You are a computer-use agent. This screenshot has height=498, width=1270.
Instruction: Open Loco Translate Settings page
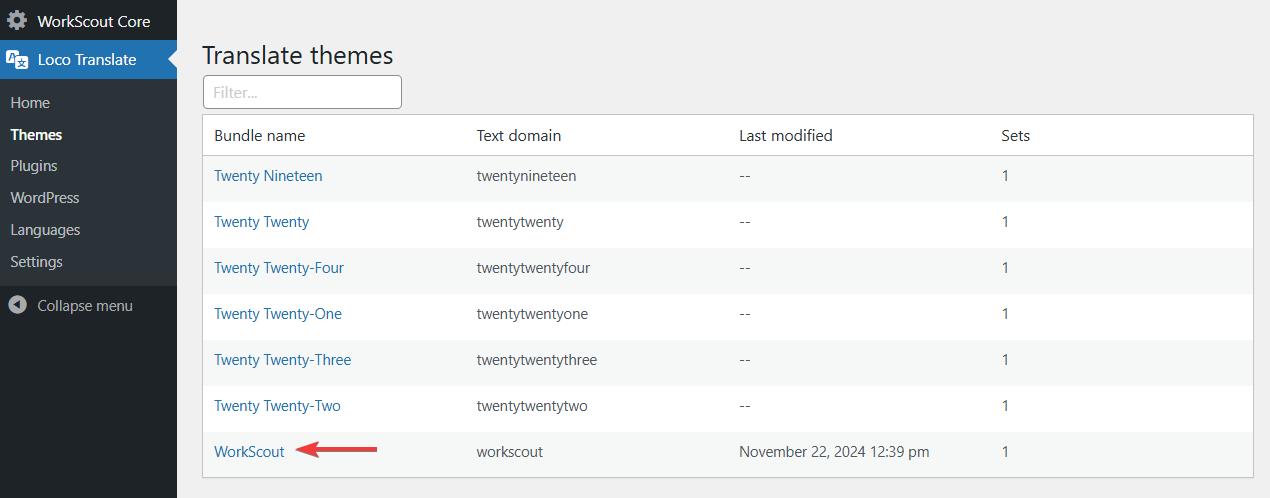[36, 262]
